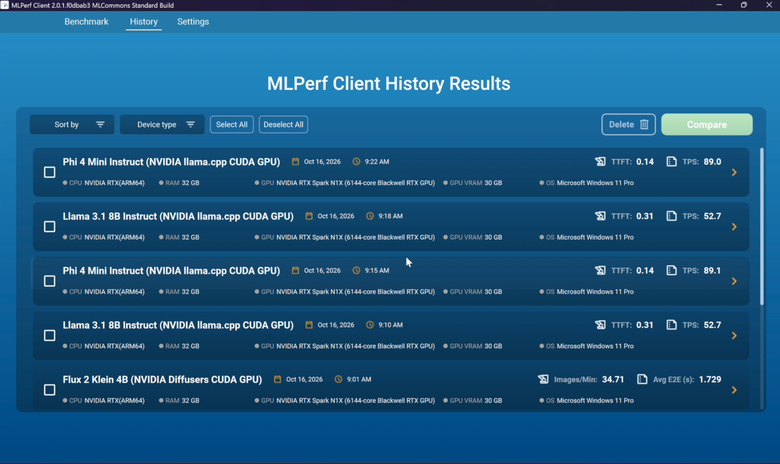This screenshot has width=780, height=464.
Task: Click the TPS icon in Llama 9:10 AM row
Action: click(x=672, y=325)
